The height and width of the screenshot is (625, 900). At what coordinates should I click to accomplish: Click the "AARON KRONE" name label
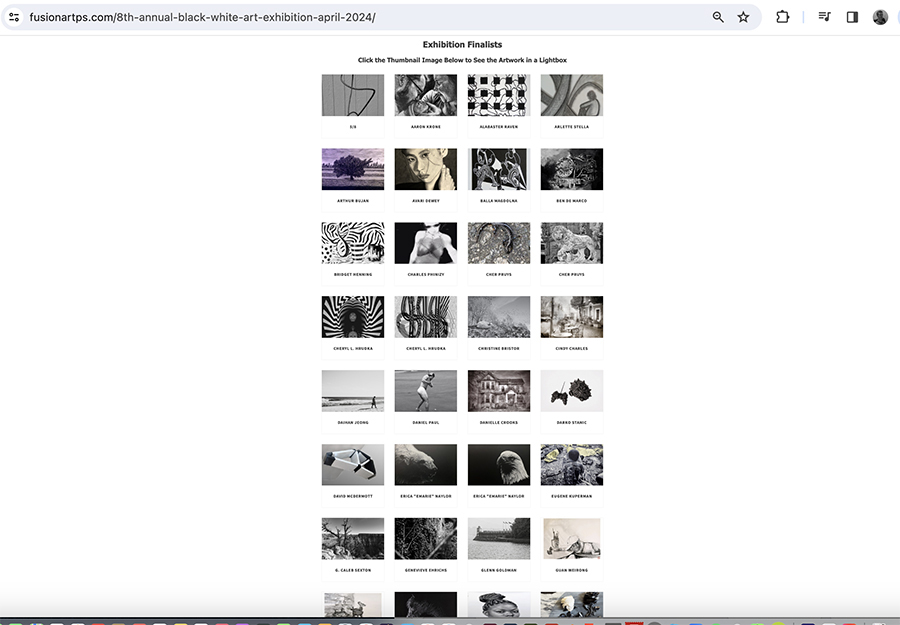[426, 127]
